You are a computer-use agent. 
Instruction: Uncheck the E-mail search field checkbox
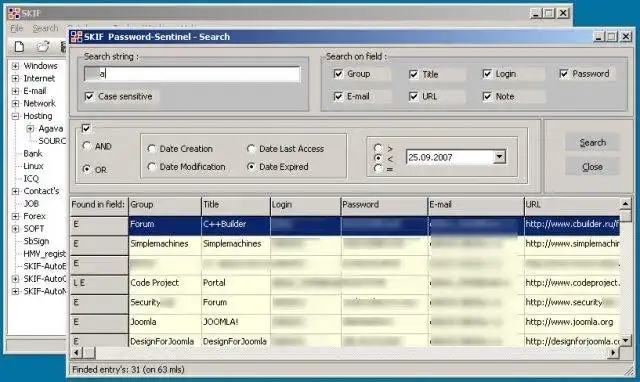click(x=338, y=96)
